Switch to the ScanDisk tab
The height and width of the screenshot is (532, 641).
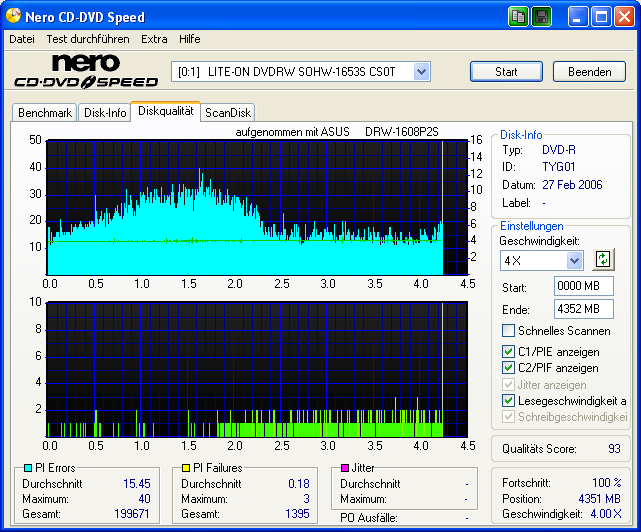coord(228,113)
